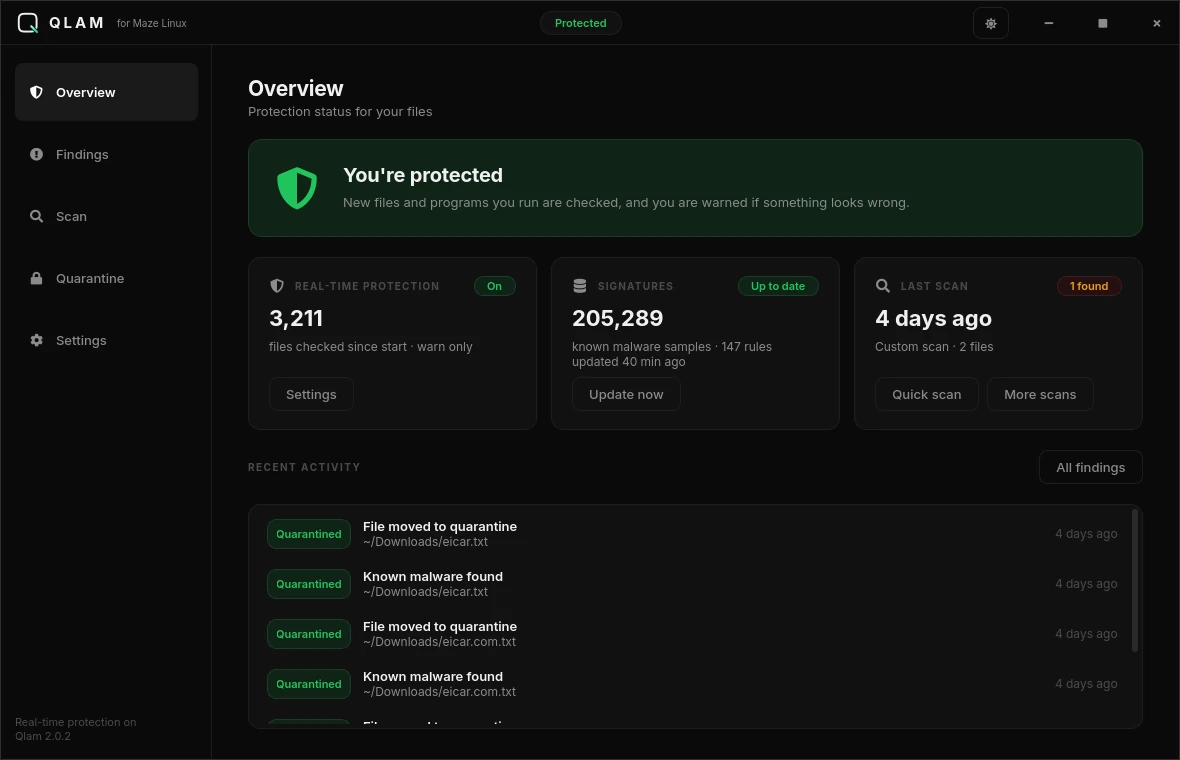Start a Quick scan

(926, 394)
